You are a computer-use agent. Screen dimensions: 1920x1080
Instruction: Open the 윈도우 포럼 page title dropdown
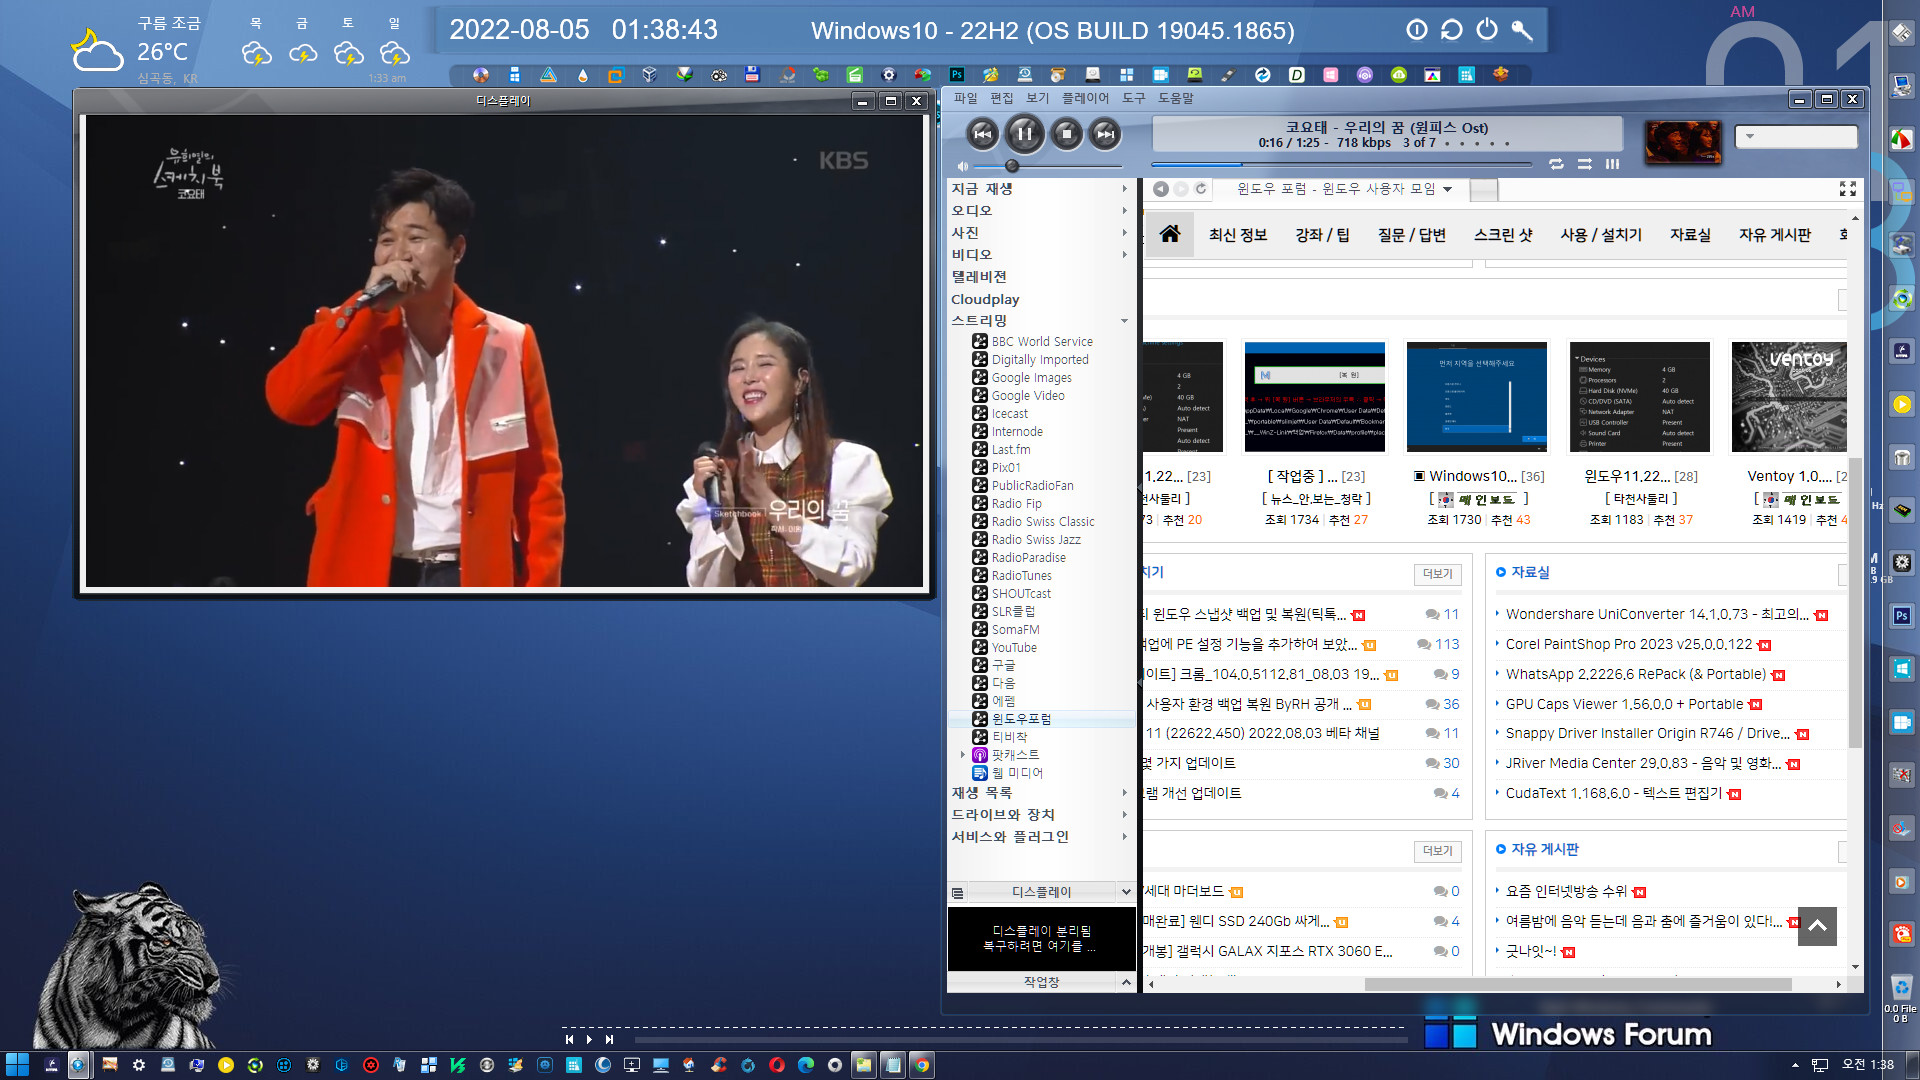(x=1447, y=189)
